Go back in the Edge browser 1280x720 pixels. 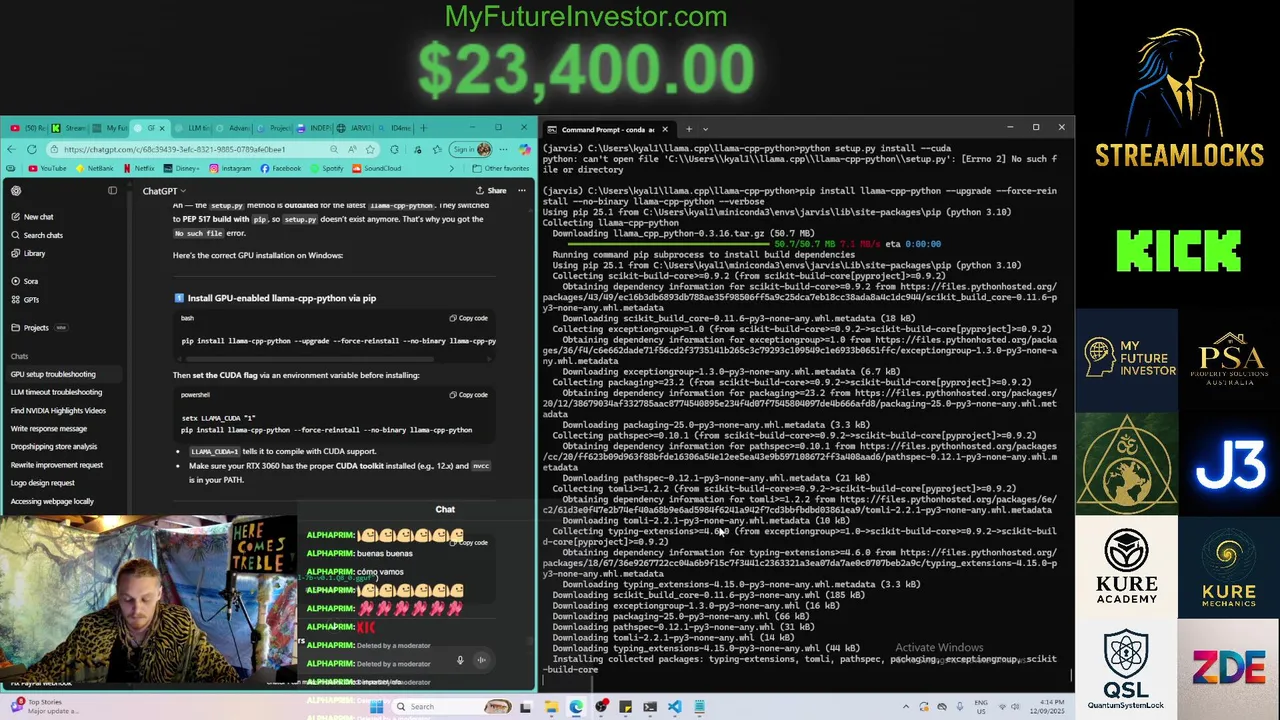[11, 149]
